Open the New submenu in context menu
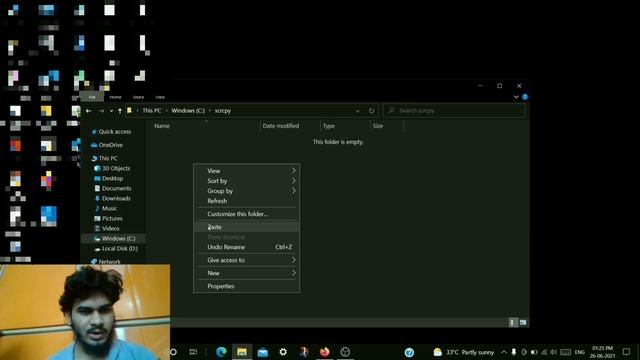This screenshot has width=640, height=360. pyautogui.click(x=247, y=273)
